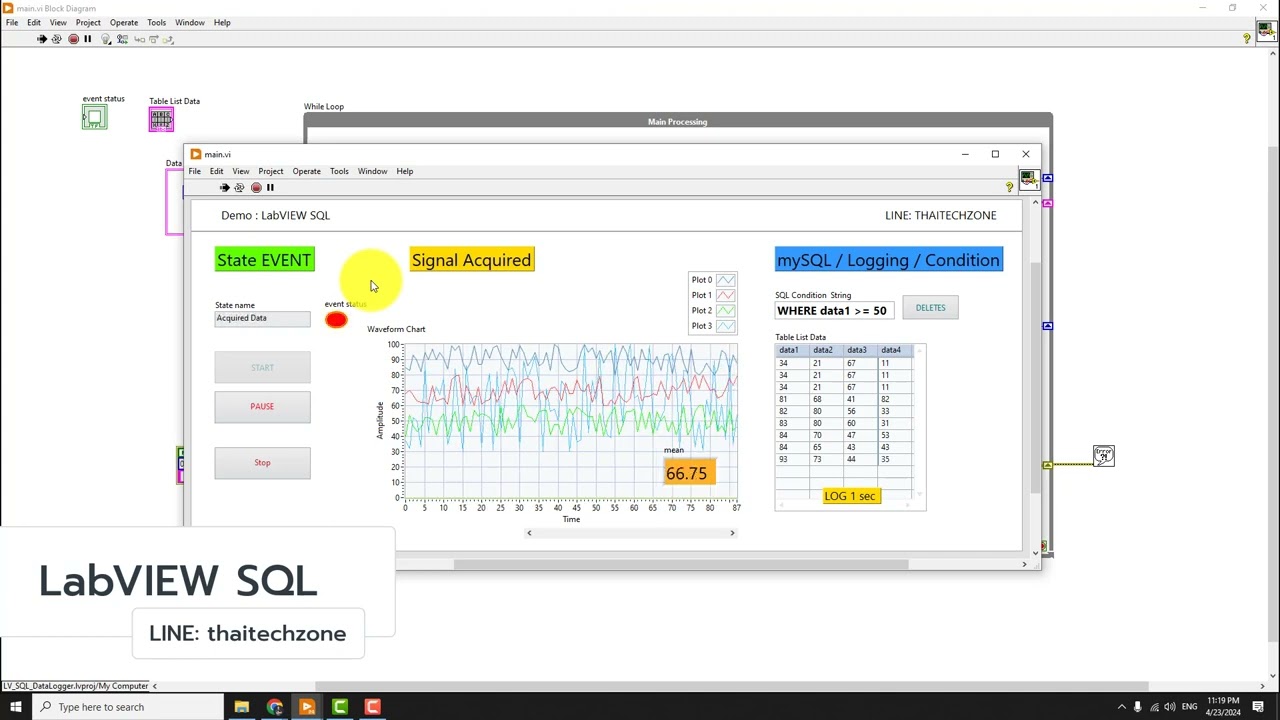Viewport: 1280px width, 720px height.
Task: Click taskbar search box
Action: (128, 707)
